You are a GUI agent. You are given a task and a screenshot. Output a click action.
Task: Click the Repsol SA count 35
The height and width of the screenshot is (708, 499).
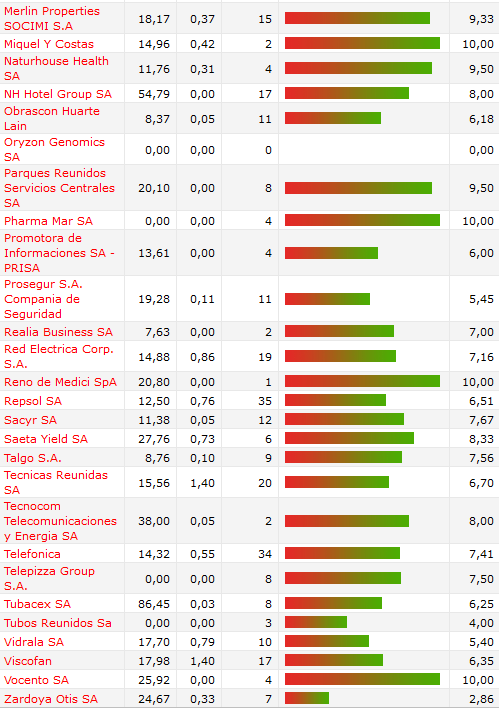pos(265,401)
